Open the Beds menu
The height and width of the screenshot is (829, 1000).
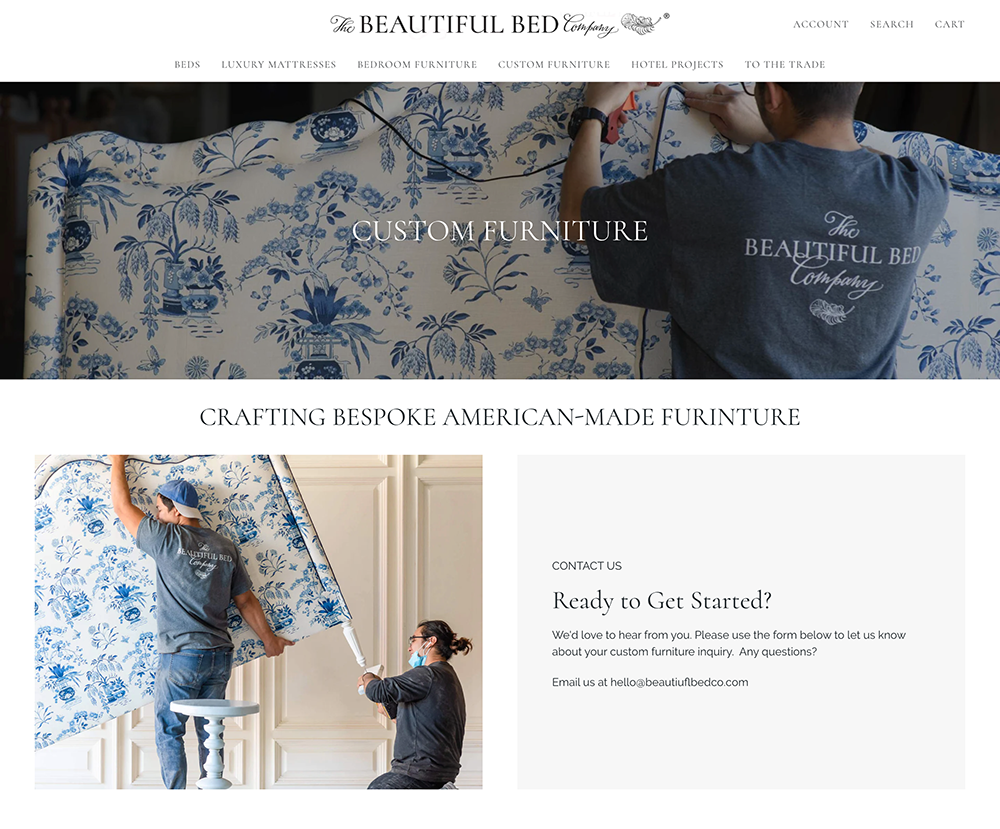(187, 64)
